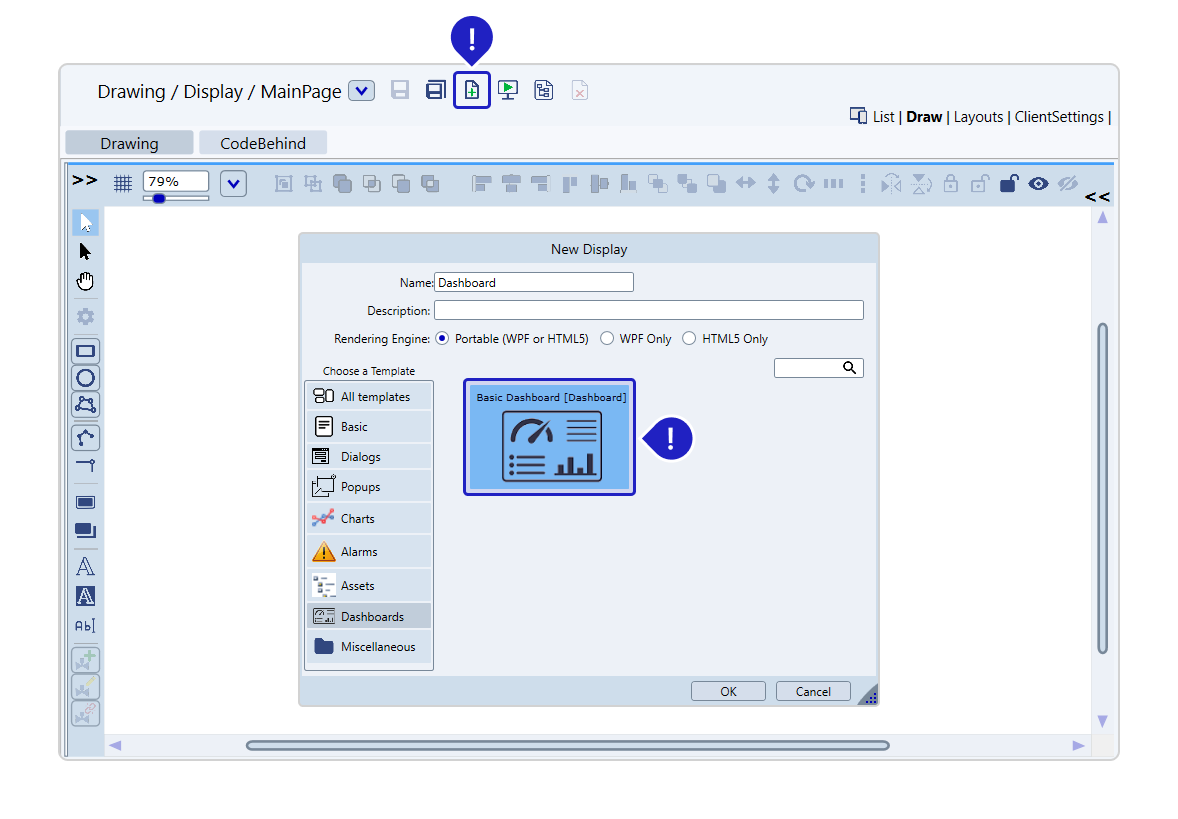Toggle the eye visibility icon in toolbar
Image resolution: width=1178 pixels, height=819 pixels.
tap(1039, 183)
